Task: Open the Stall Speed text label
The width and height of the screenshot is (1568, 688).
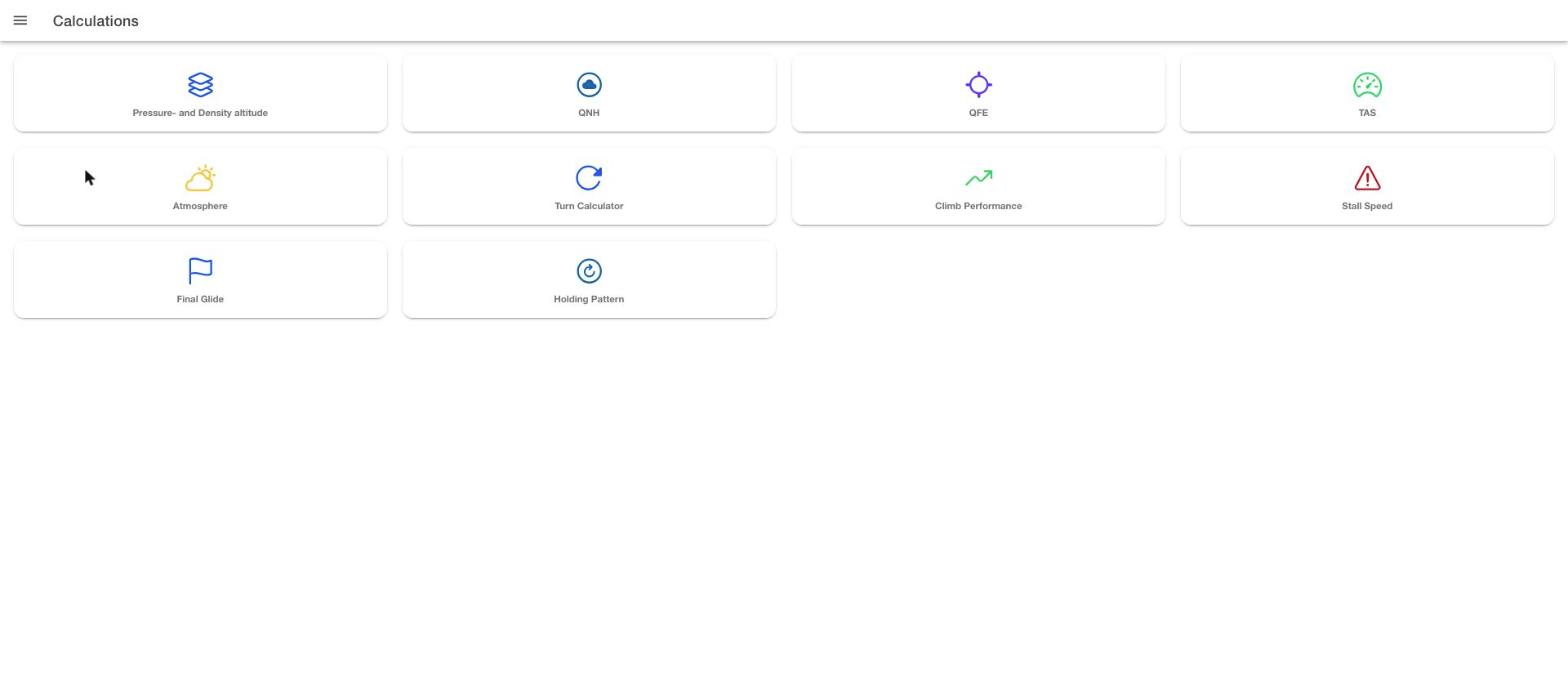Action: coord(1367,206)
